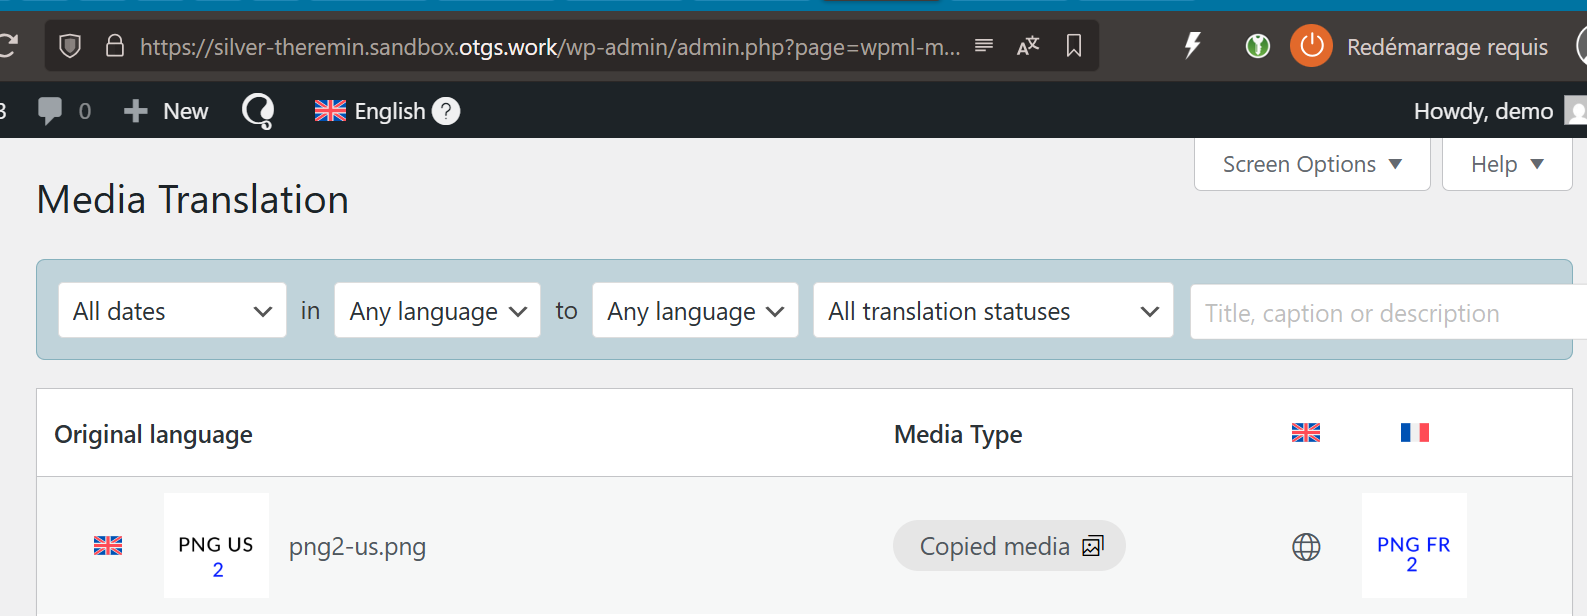This screenshot has width=1587, height=616.
Task: Bookmark this page with bookmark icon
Action: click(x=1074, y=46)
